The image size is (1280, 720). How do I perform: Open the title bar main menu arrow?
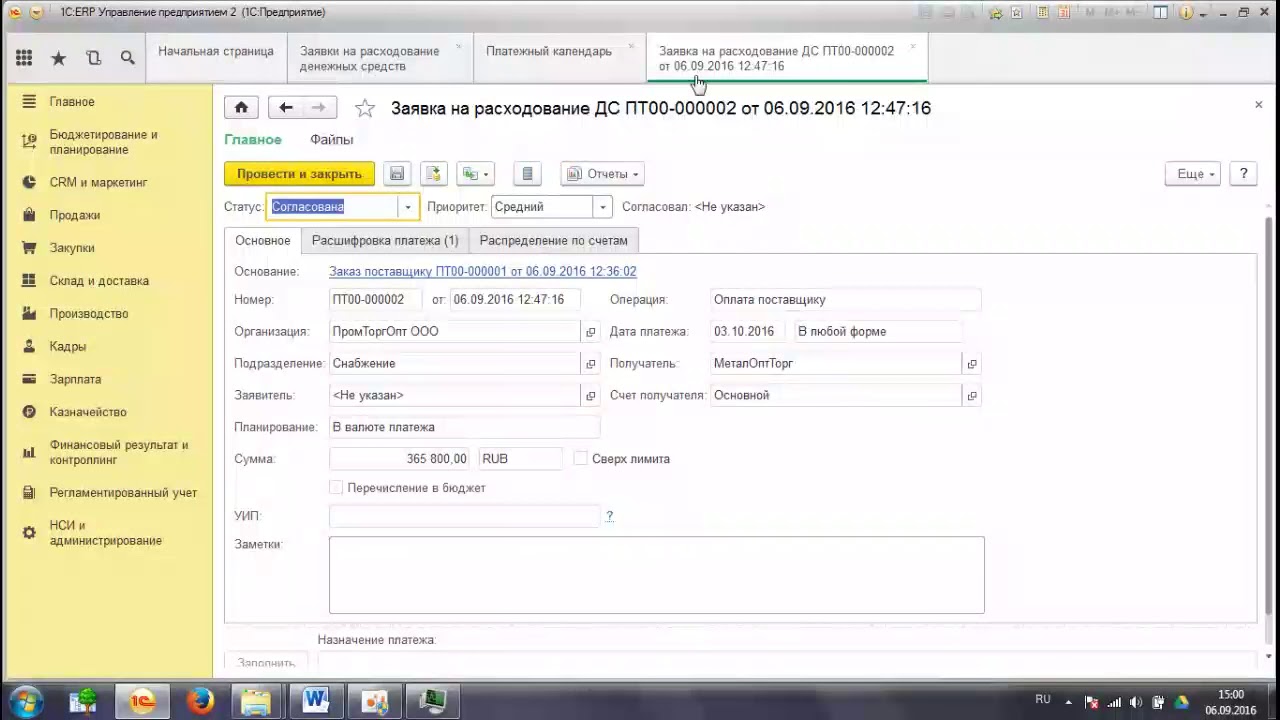tap(36, 13)
